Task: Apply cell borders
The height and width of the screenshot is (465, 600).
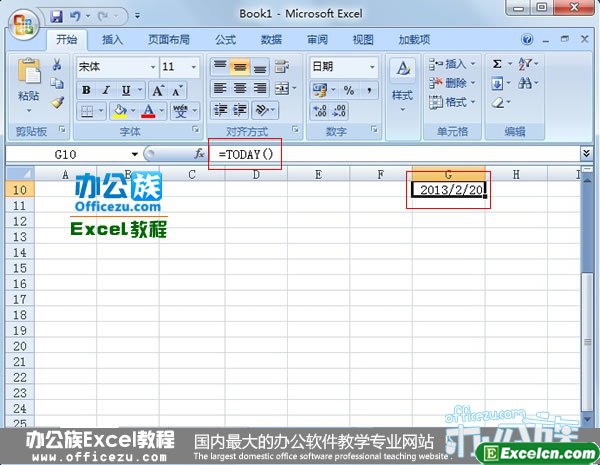Action: (x=87, y=111)
